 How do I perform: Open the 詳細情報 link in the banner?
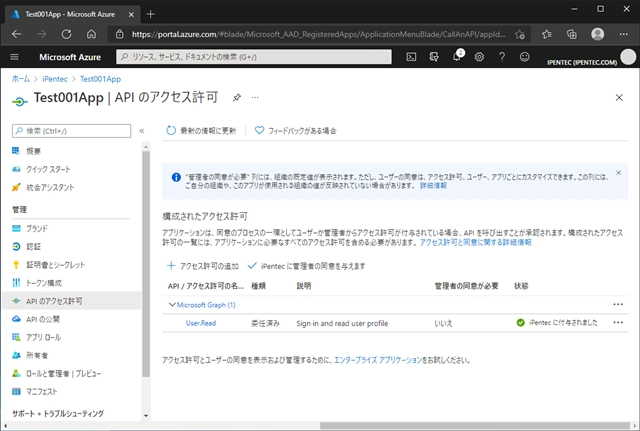tap(433, 185)
